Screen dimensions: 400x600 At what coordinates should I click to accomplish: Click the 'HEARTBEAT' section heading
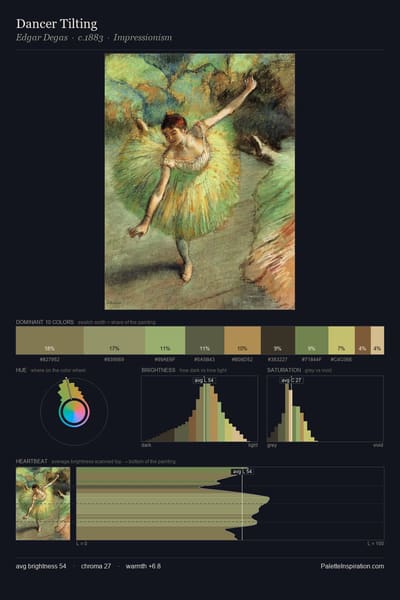click(32, 461)
